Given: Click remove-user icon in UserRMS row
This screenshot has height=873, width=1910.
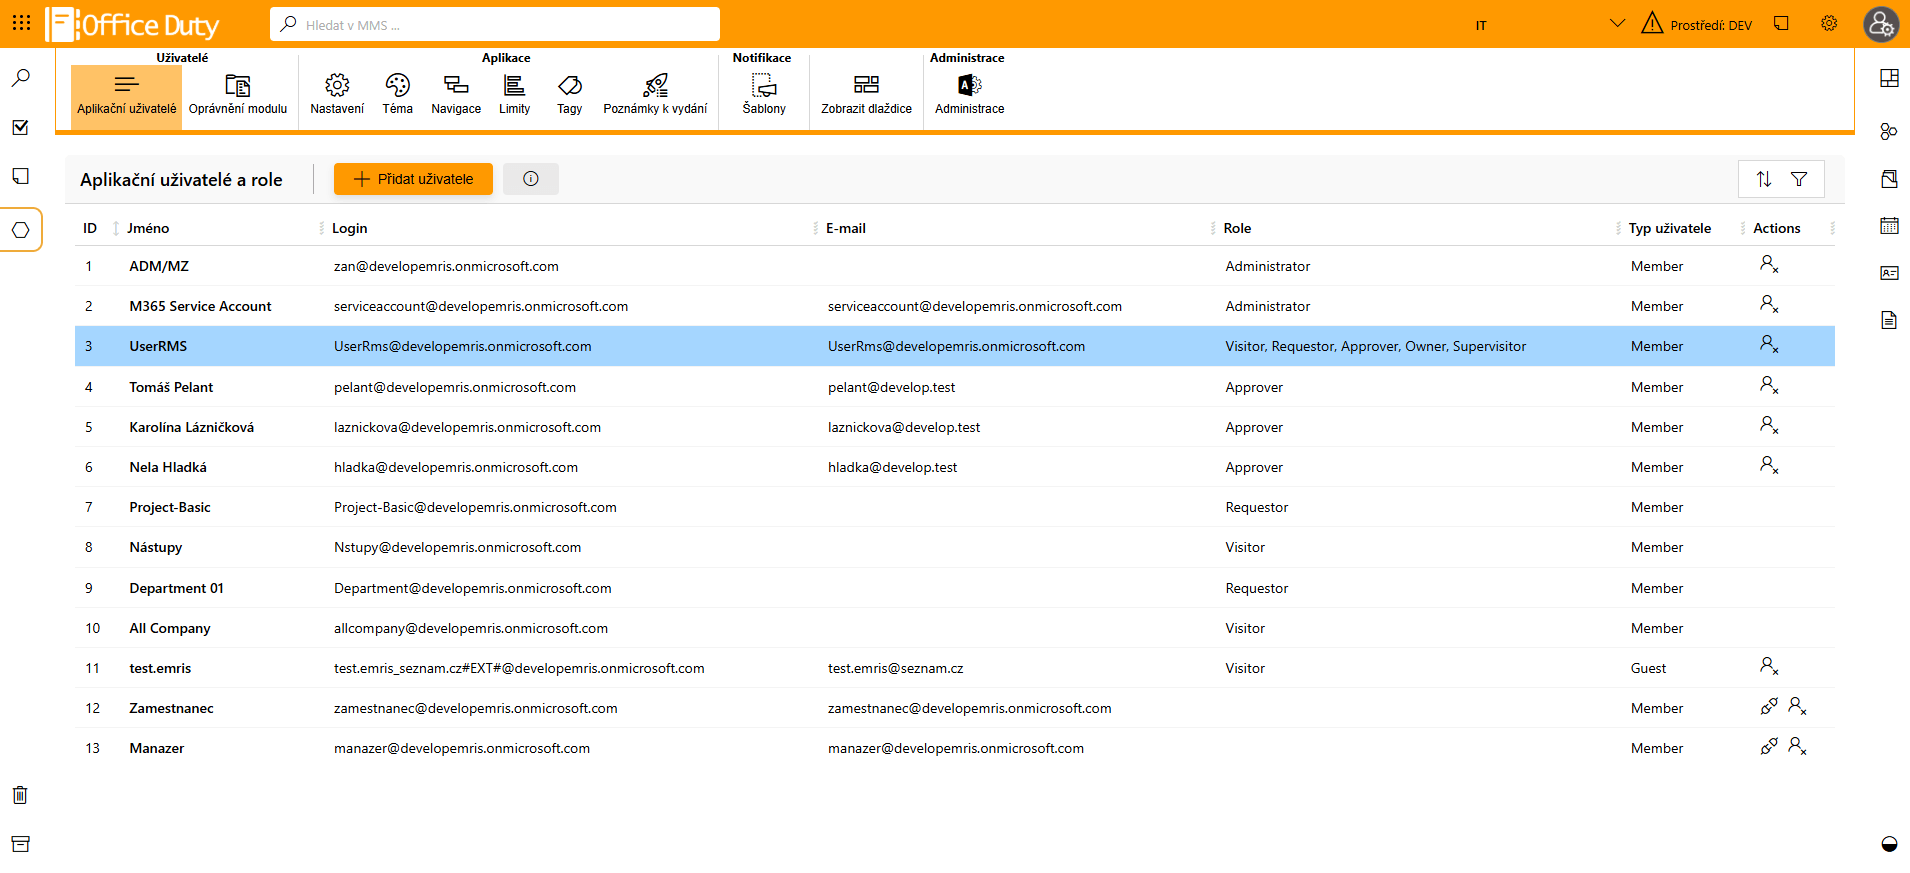Looking at the screenshot, I should click(1769, 344).
